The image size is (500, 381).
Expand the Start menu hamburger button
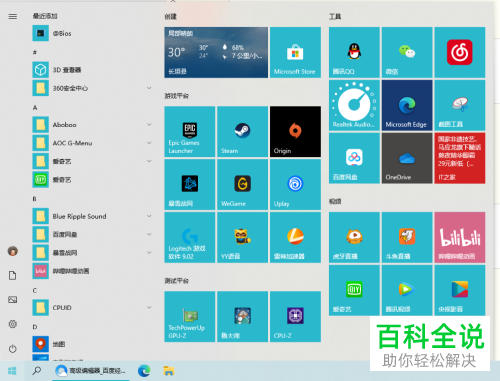click(13, 16)
